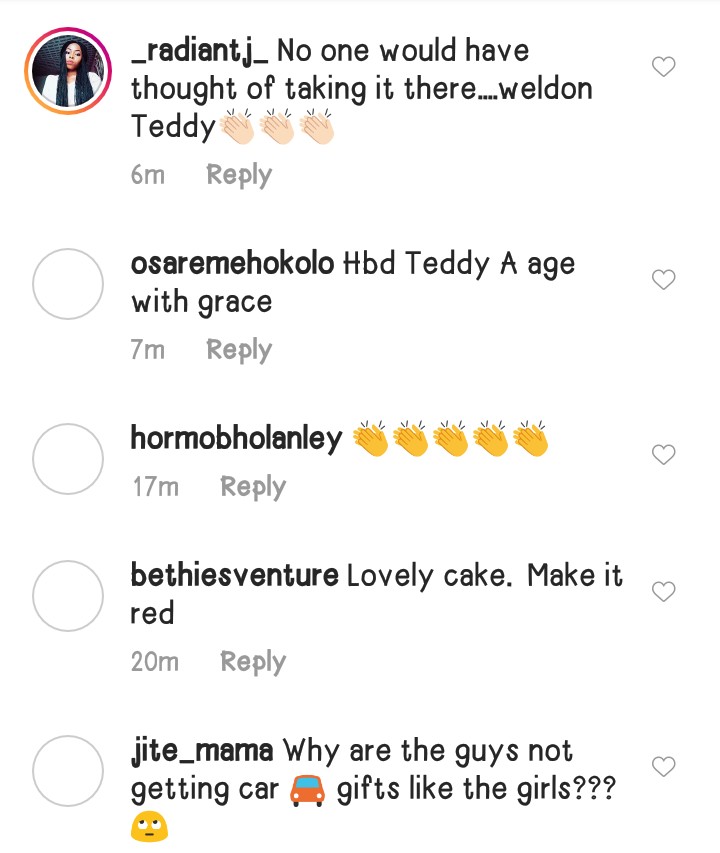Viewport: 720px width, 853px height.
Task: Open _radiantj_ profile picture
Action: pyautogui.click(x=68, y=67)
